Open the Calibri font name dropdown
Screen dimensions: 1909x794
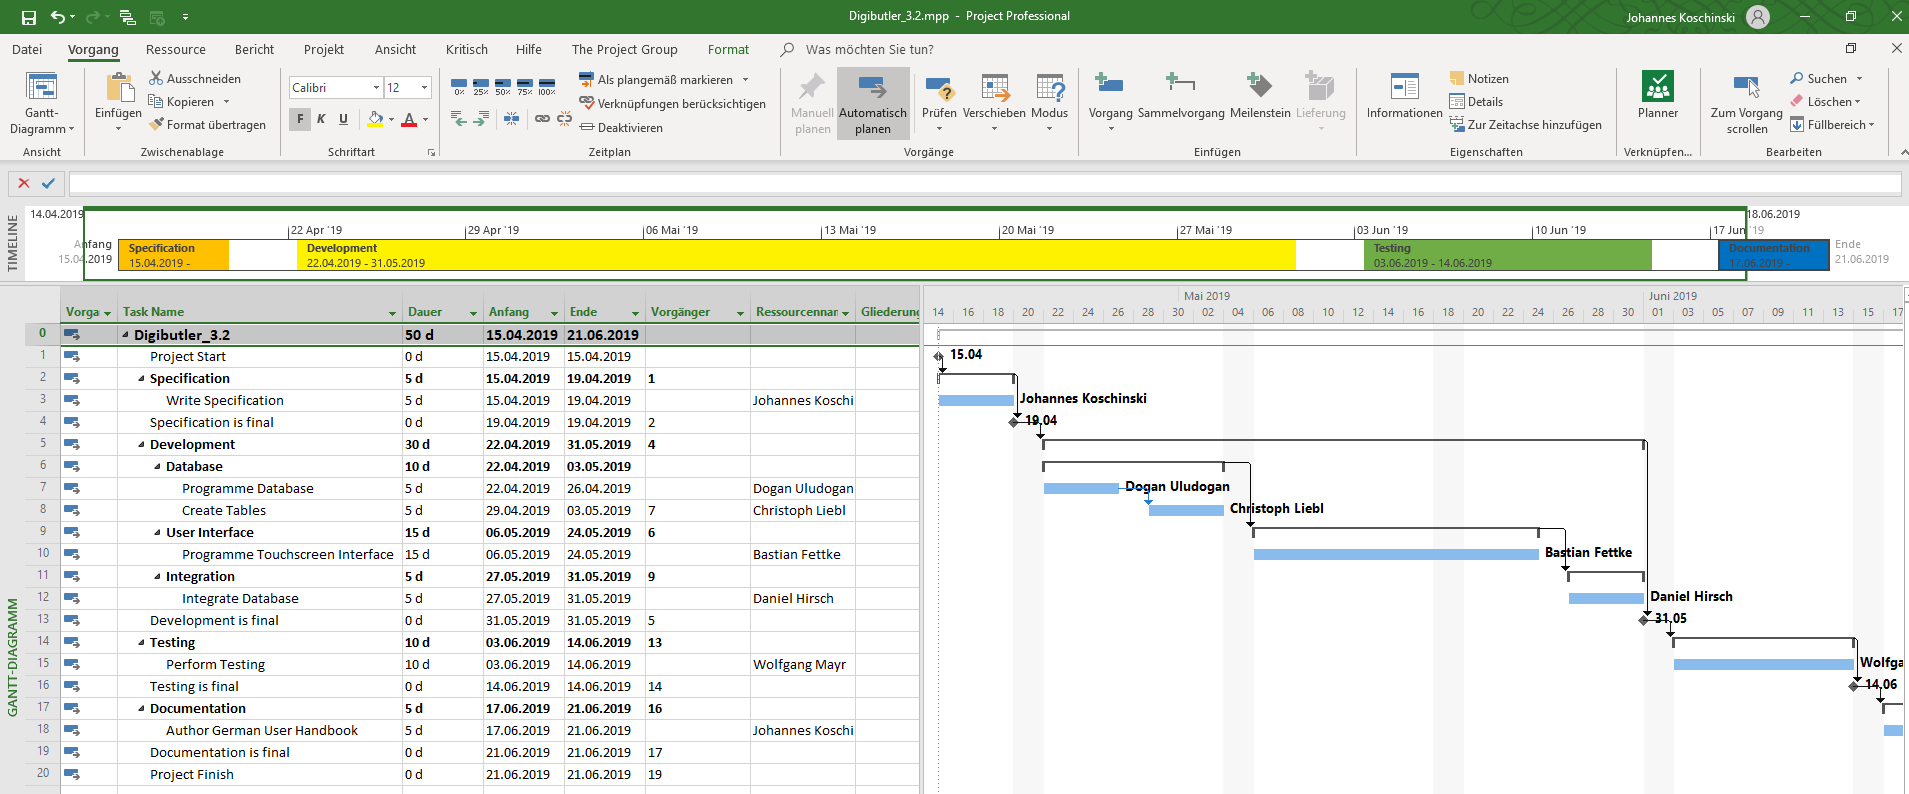click(x=376, y=88)
